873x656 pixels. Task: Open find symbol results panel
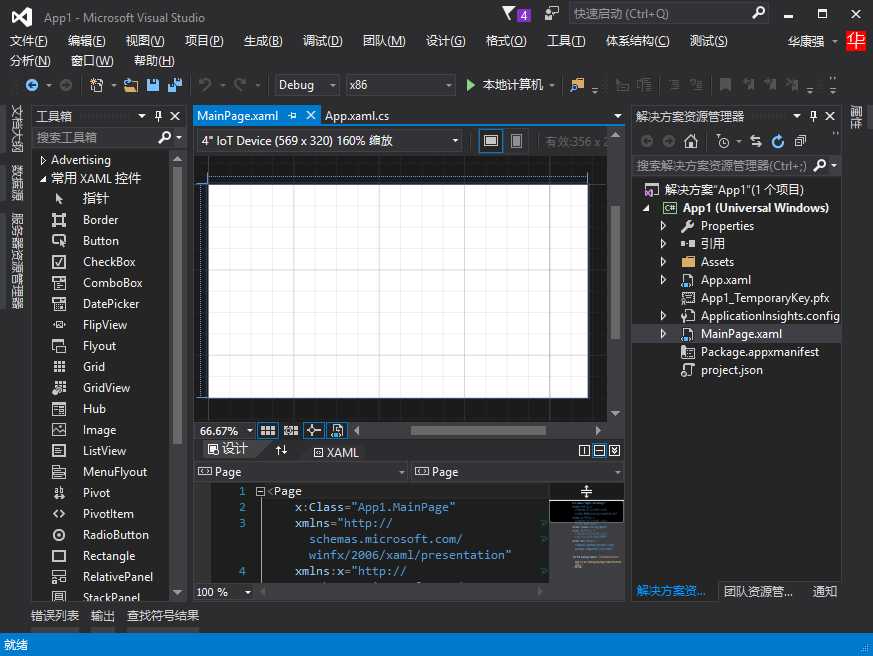(163, 616)
